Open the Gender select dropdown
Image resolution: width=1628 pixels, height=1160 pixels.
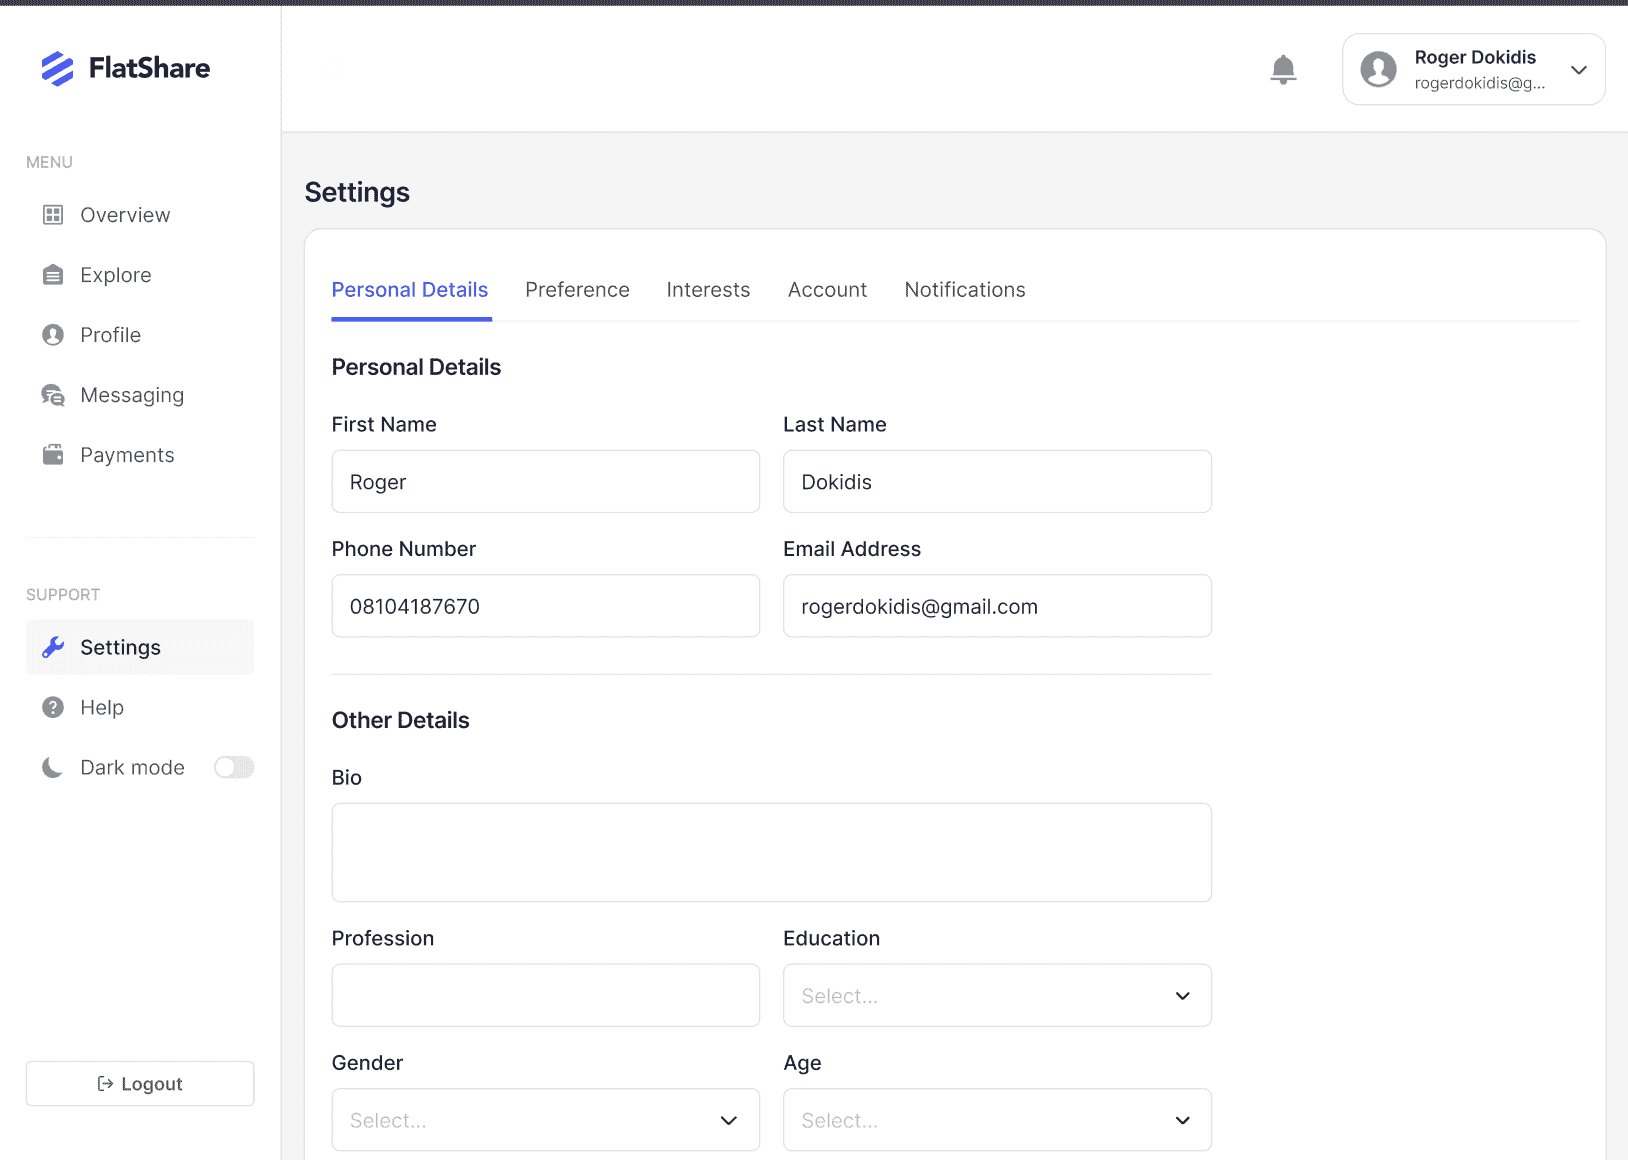pos(546,1120)
